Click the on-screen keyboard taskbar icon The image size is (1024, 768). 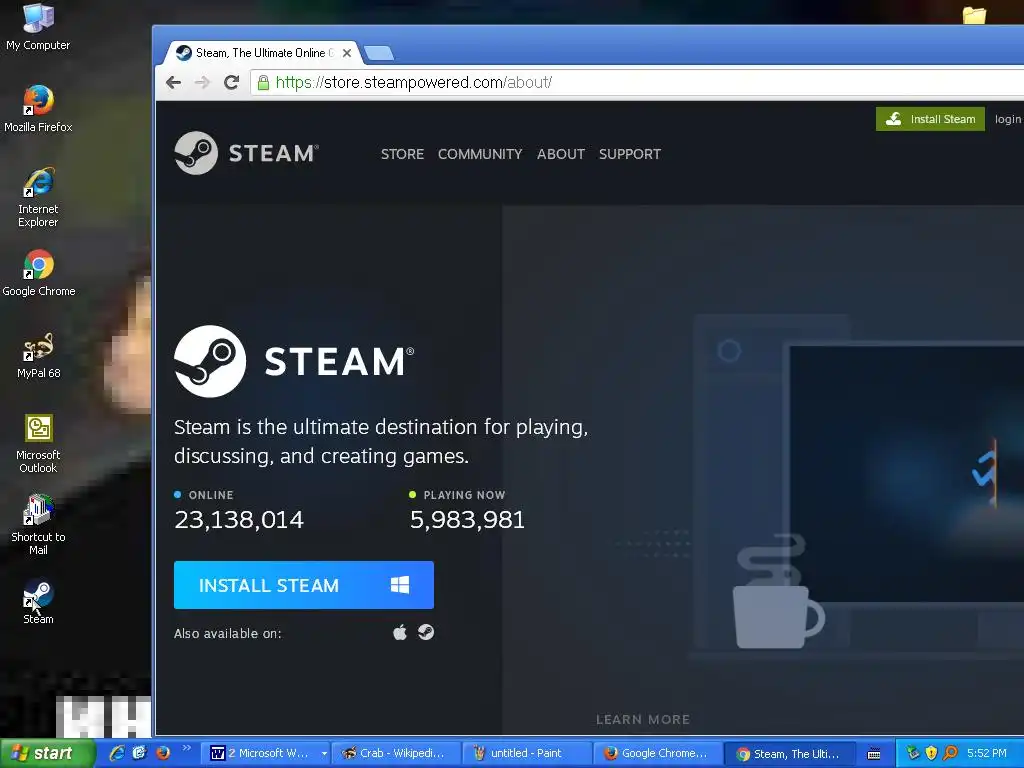(x=874, y=754)
